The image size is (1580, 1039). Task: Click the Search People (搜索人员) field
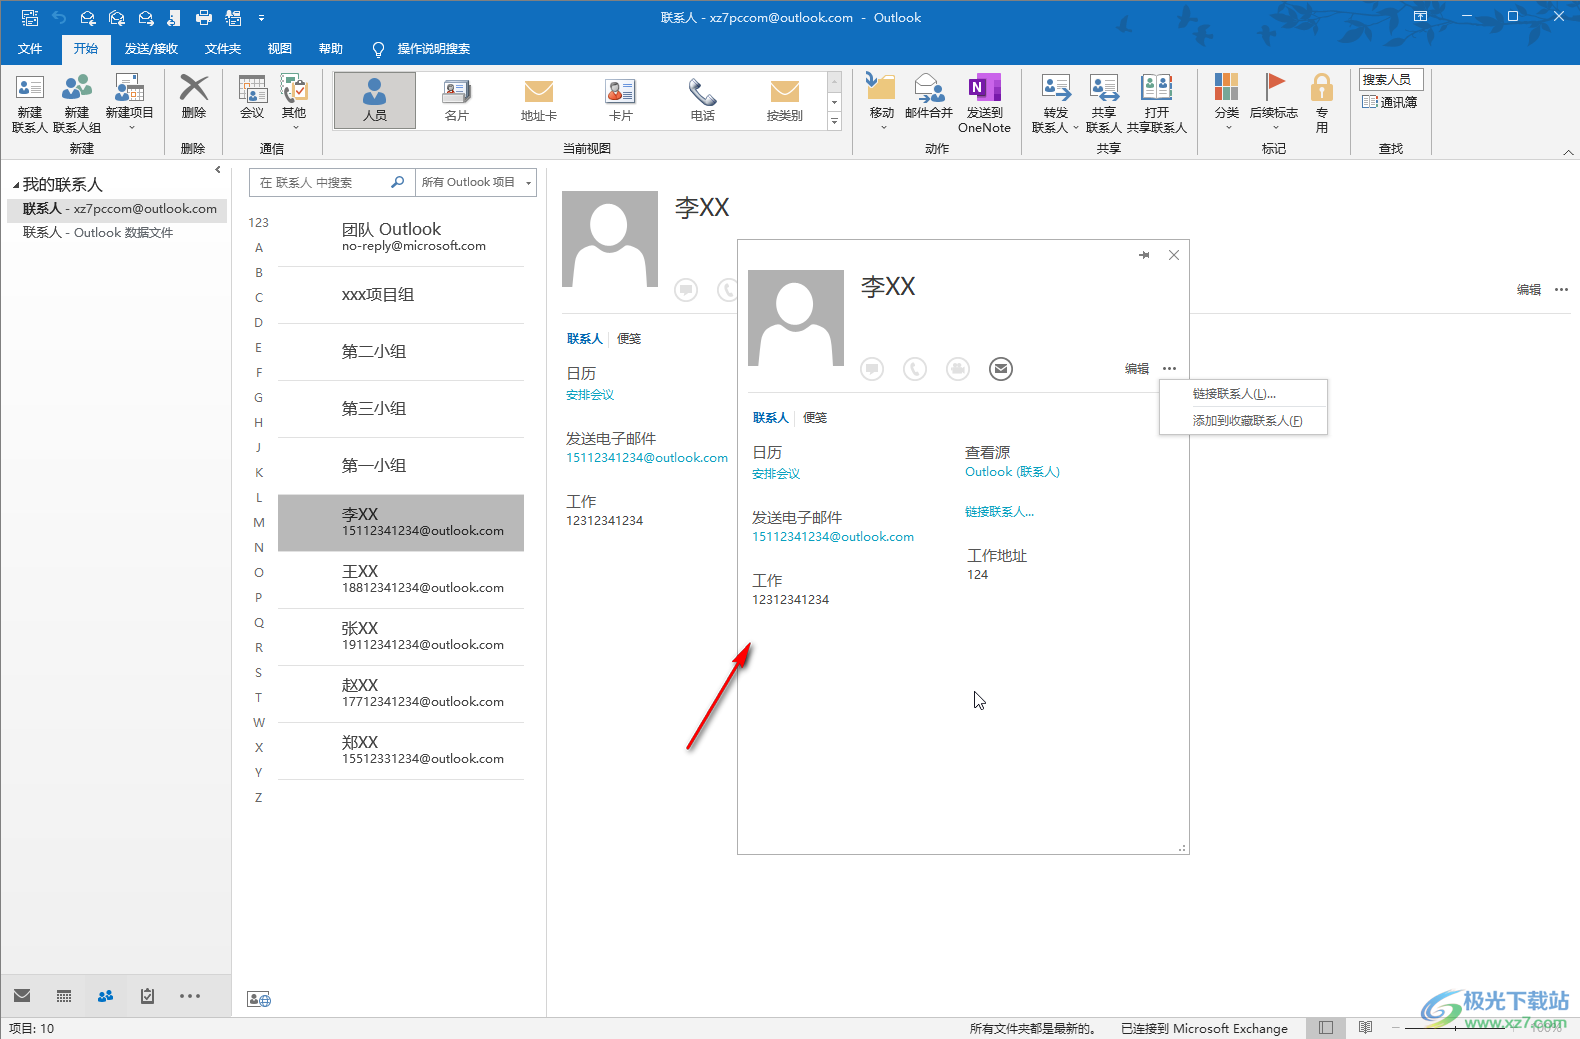(x=1390, y=80)
